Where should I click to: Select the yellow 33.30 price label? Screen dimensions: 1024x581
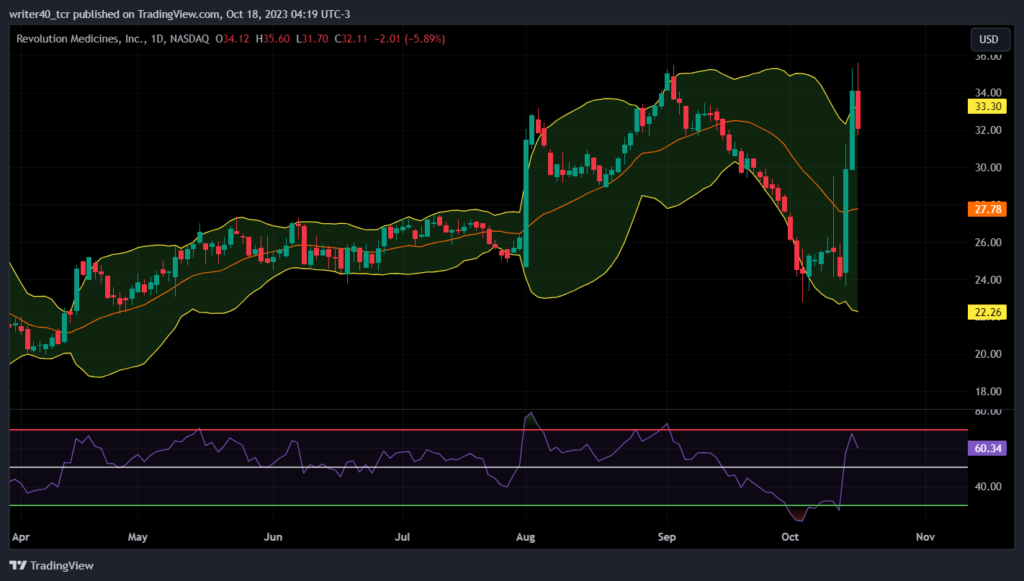coord(987,106)
